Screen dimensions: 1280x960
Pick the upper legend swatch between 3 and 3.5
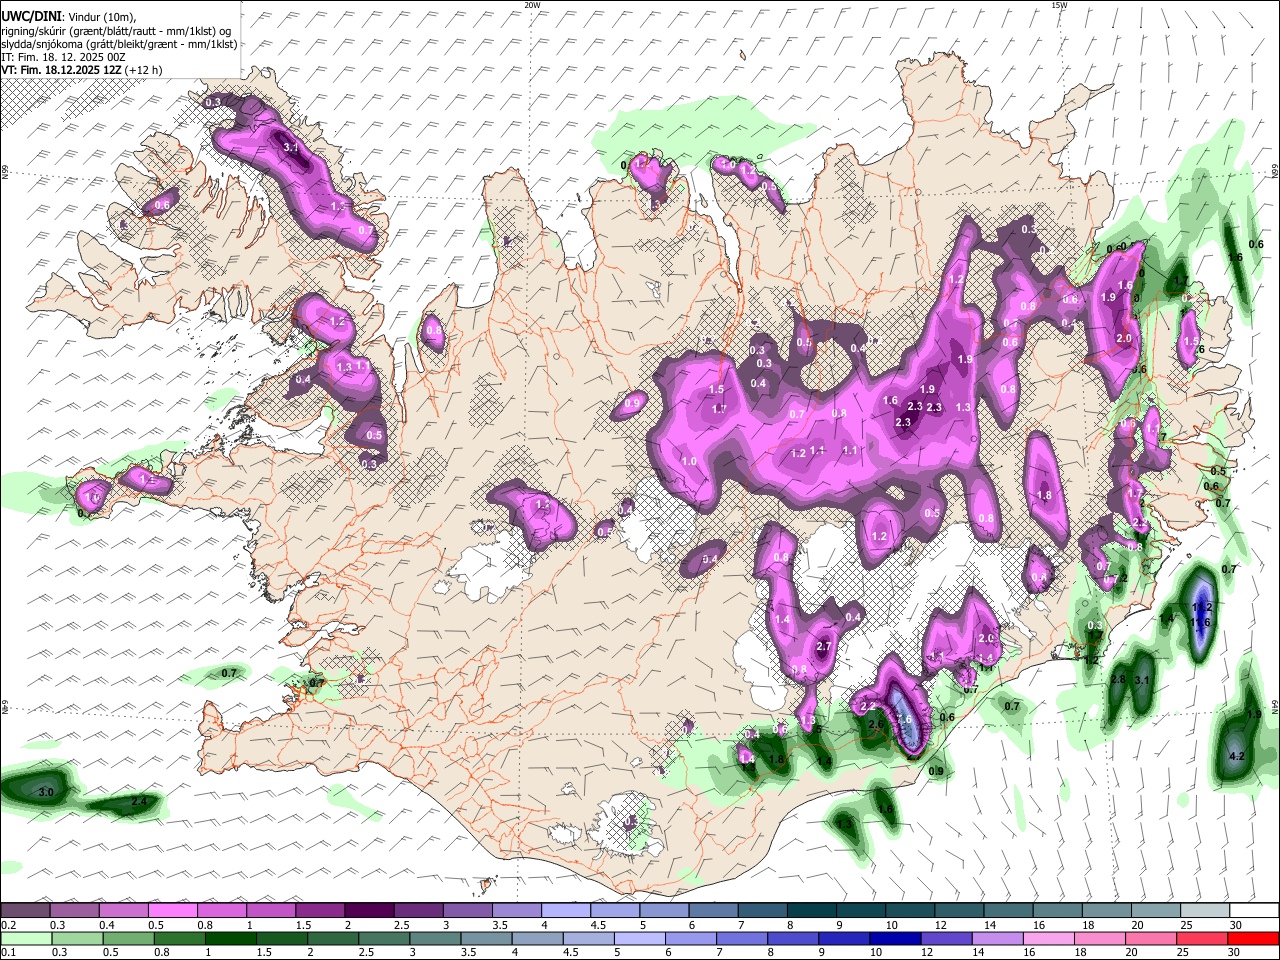point(466,911)
